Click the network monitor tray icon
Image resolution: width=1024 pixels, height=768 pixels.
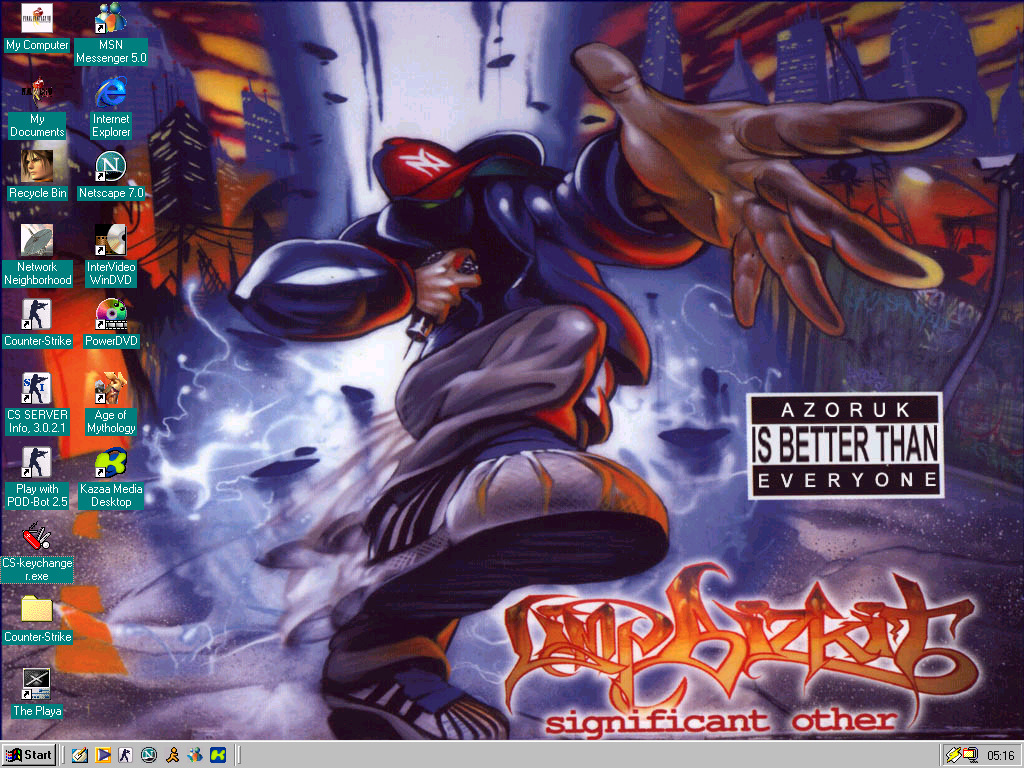coord(970,756)
